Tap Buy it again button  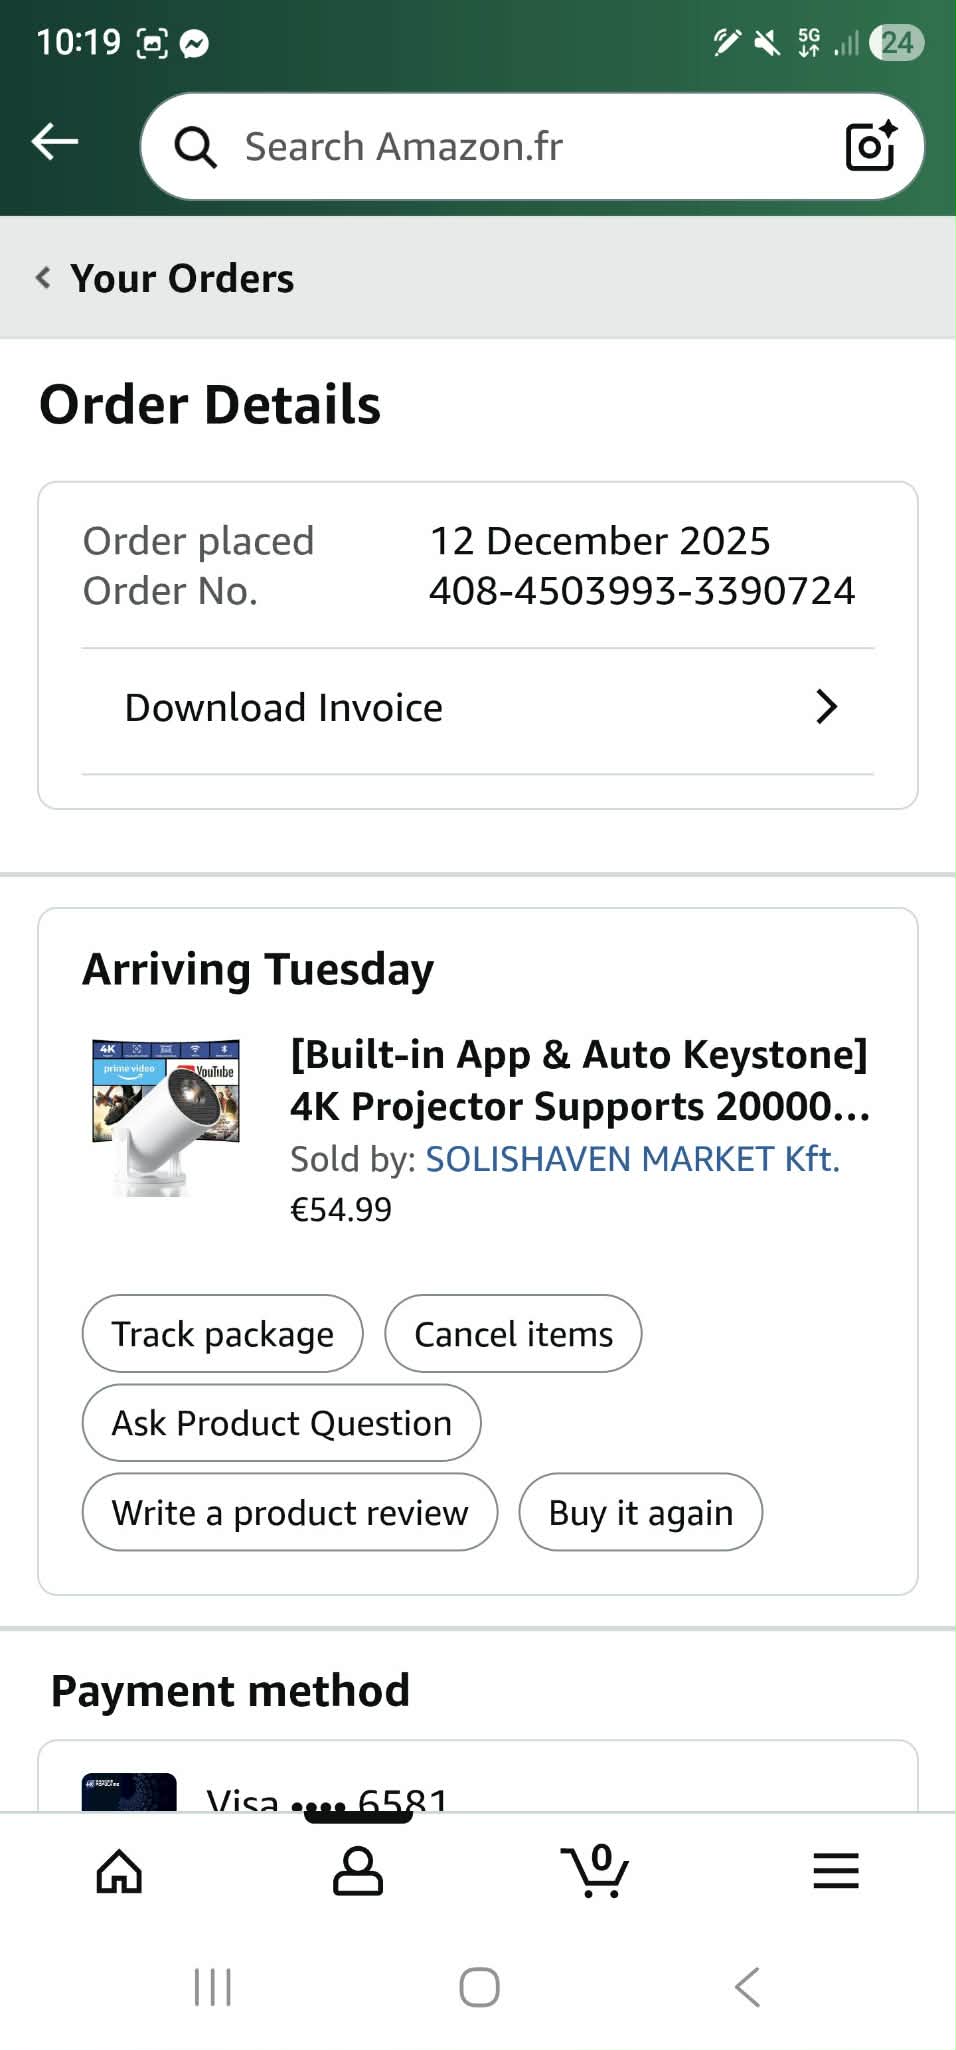click(x=640, y=1512)
